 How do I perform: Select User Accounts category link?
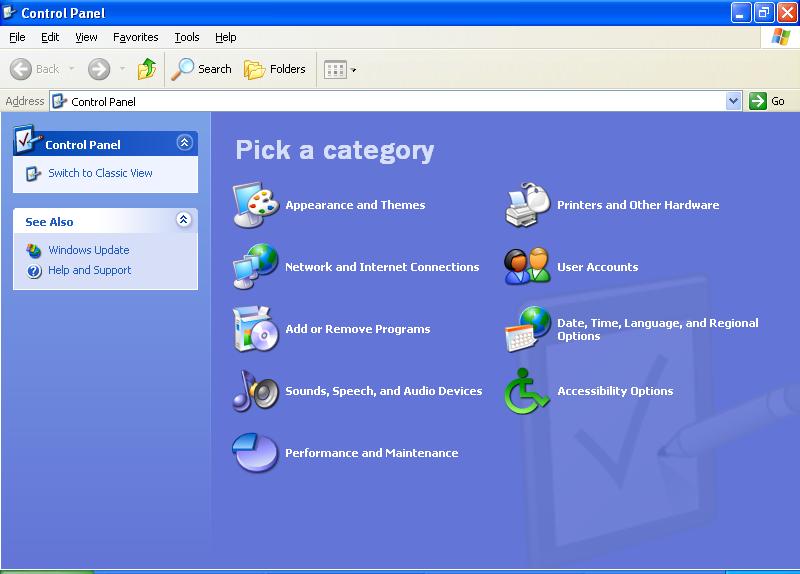[597, 267]
